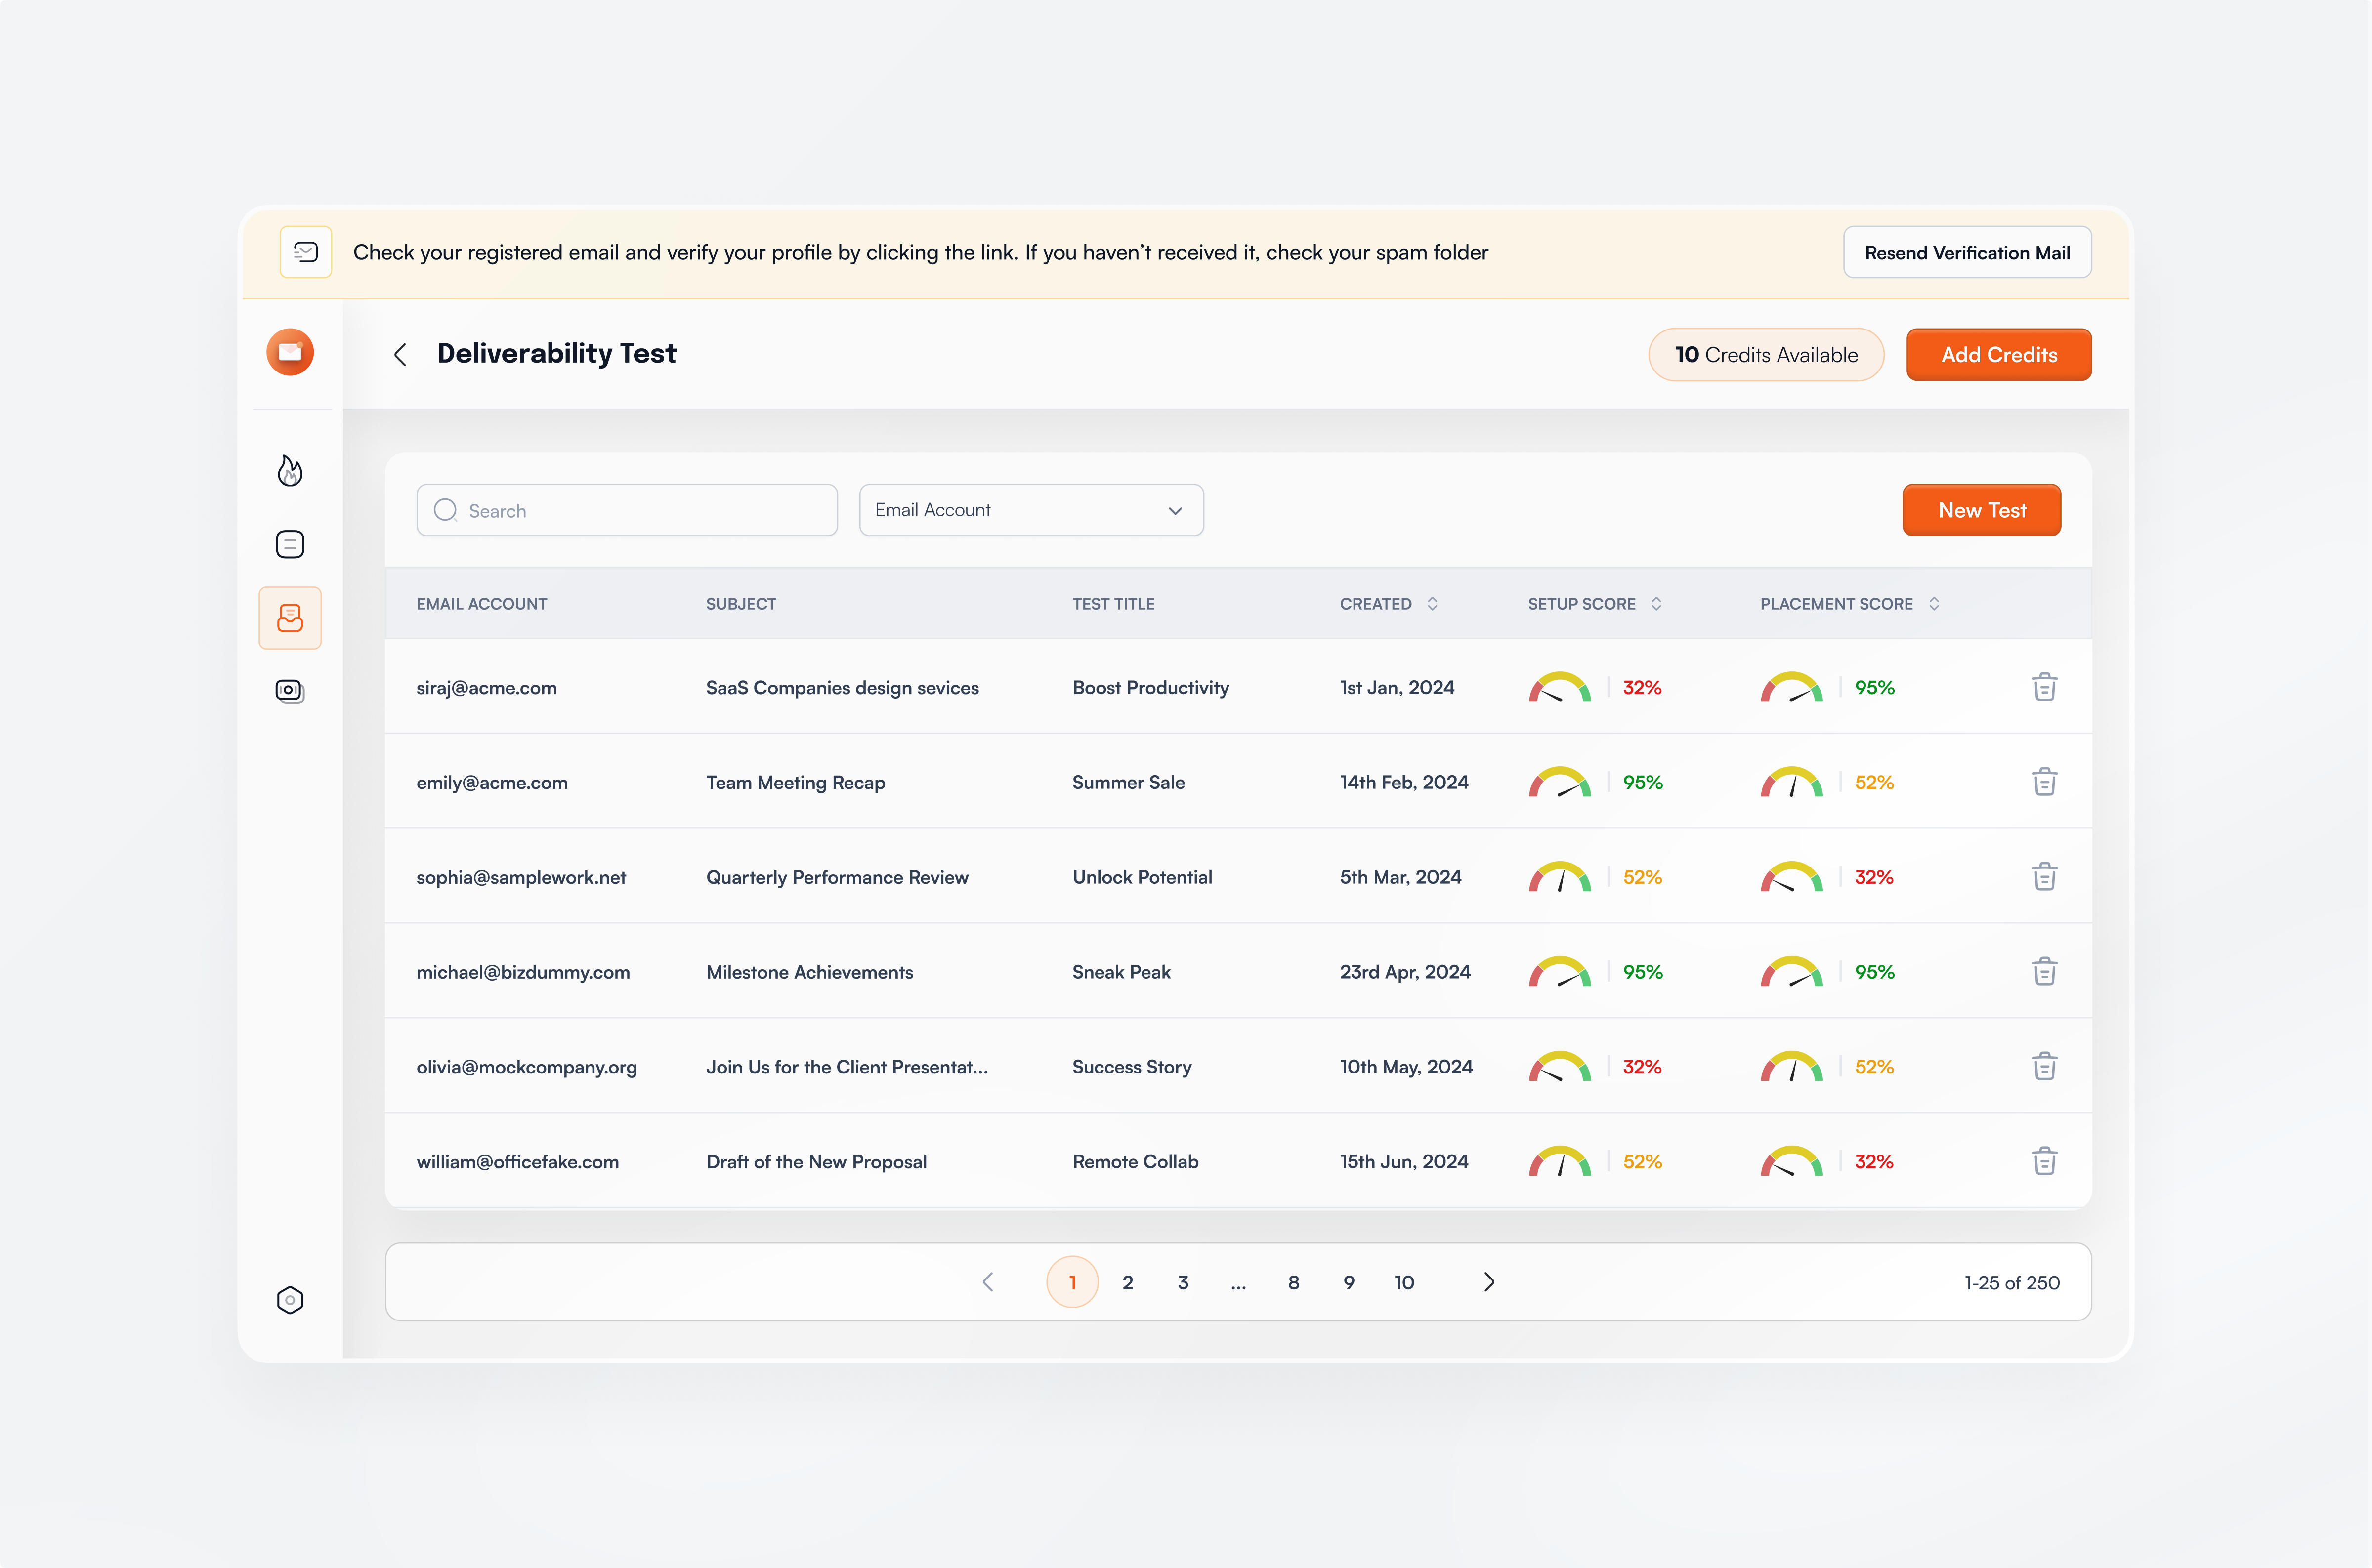Delete the william@officefake.com test row
This screenshot has width=2372, height=1568.
[2045, 1161]
